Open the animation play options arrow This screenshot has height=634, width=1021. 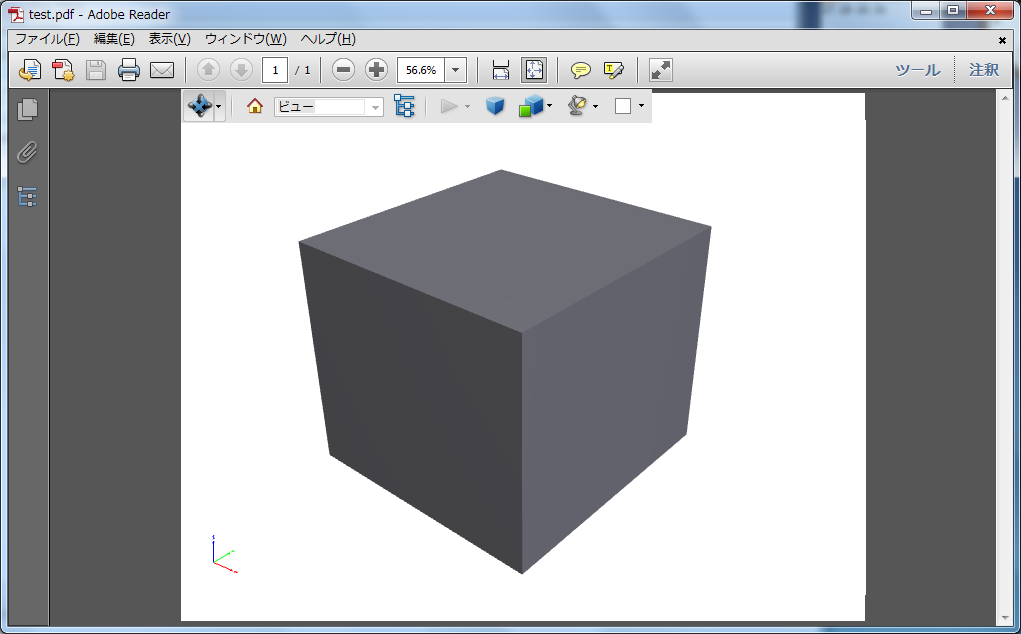pos(468,107)
